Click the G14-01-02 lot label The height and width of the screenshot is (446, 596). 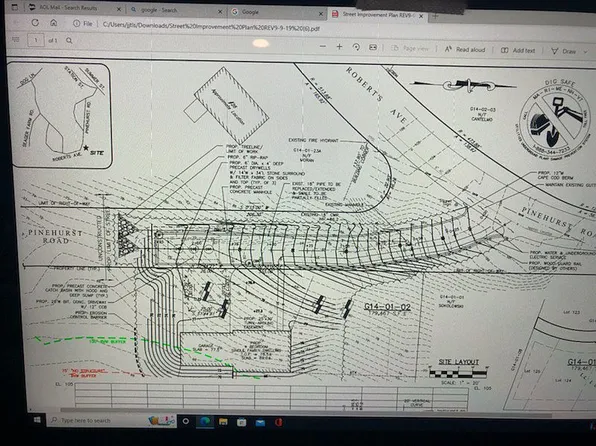tap(388, 307)
